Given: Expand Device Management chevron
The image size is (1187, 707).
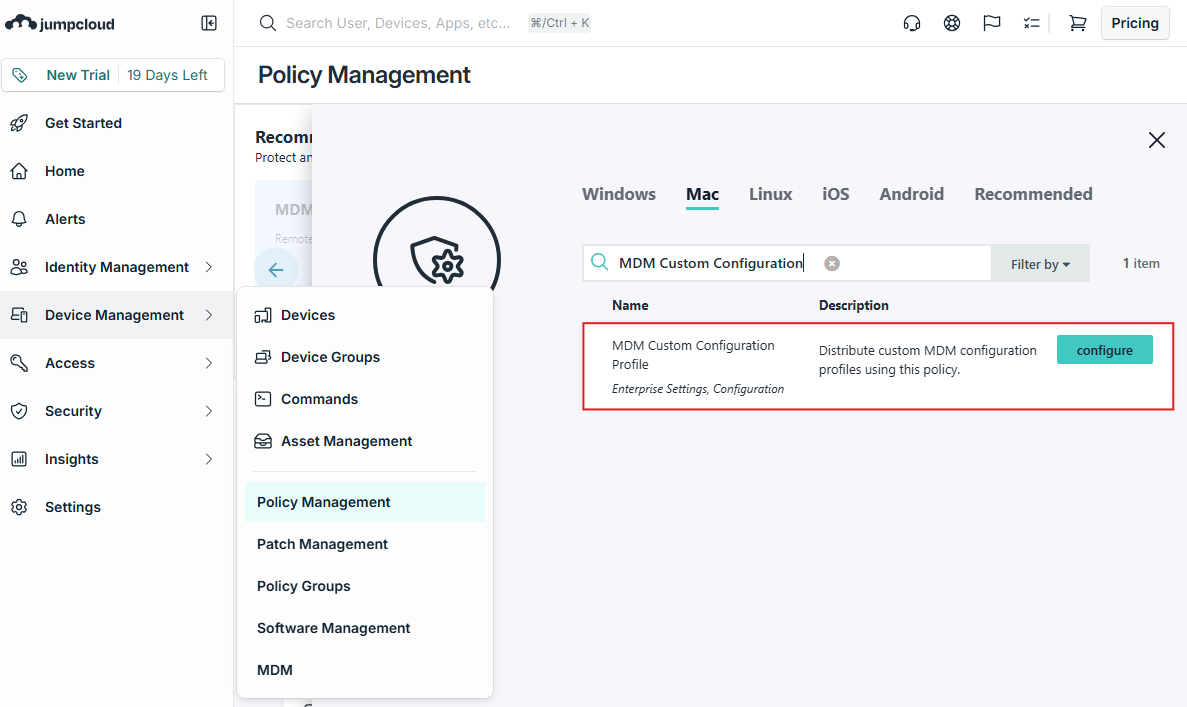Looking at the screenshot, I should point(209,315).
